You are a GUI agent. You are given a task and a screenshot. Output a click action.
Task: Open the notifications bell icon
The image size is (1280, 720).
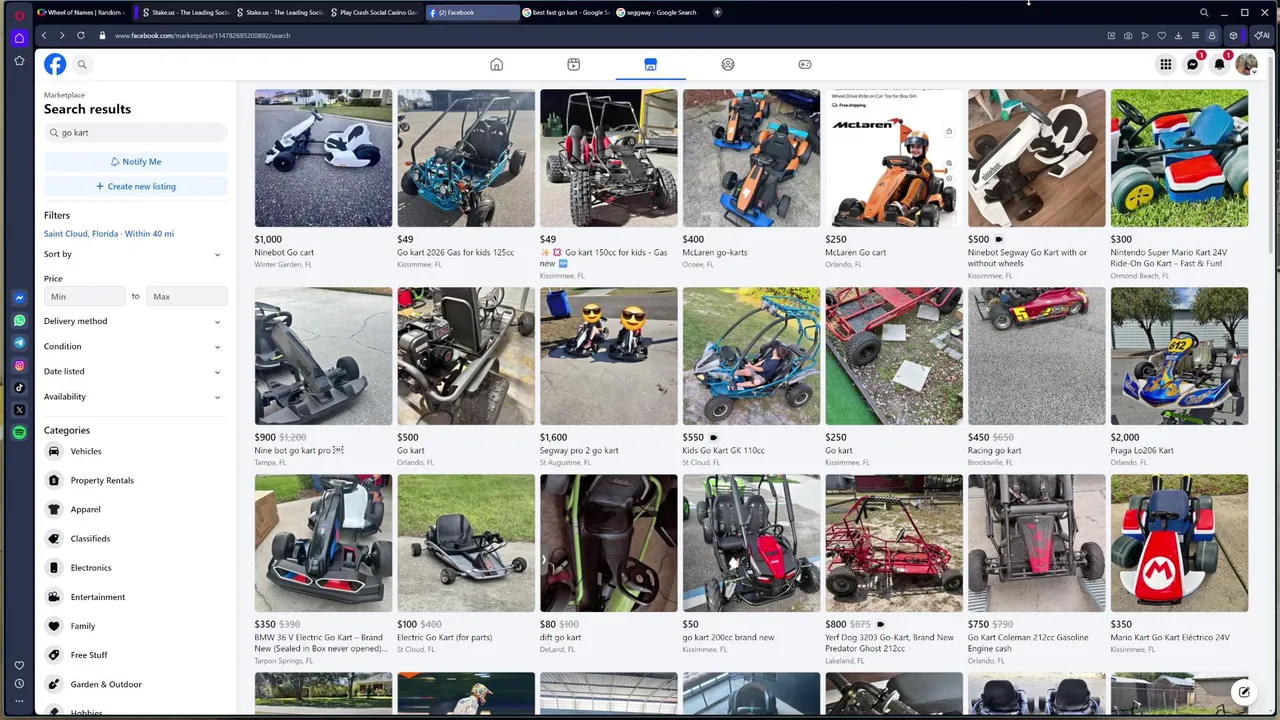(1219, 64)
